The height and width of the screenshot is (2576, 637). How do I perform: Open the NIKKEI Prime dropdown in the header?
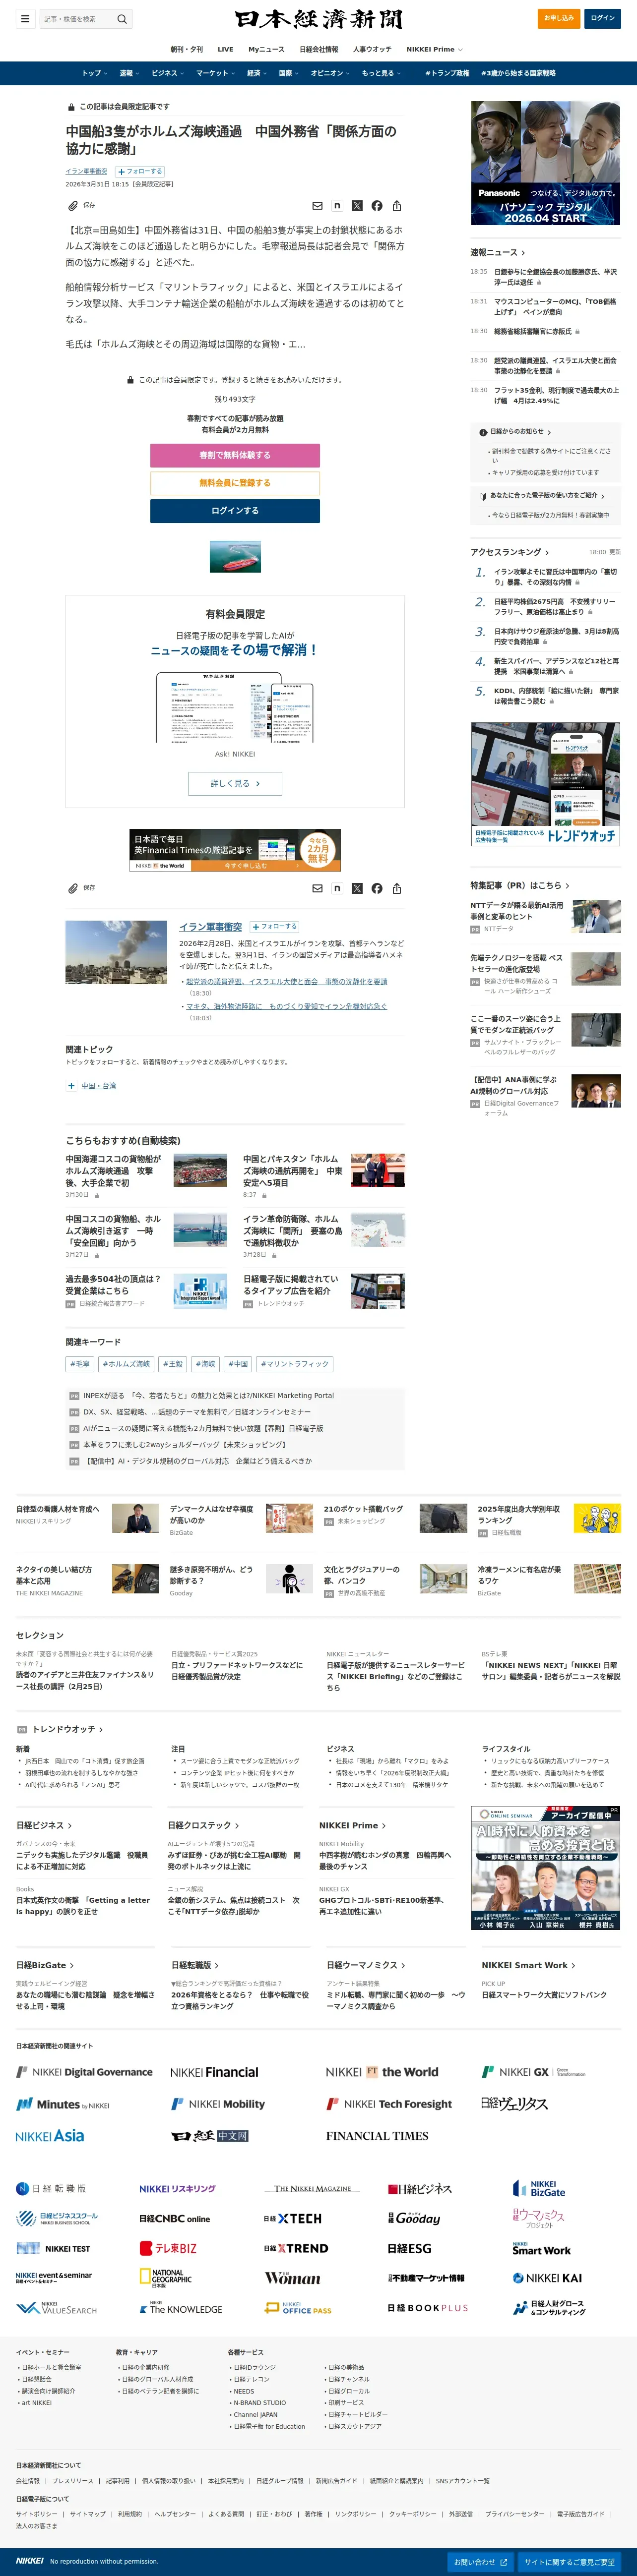click(434, 49)
